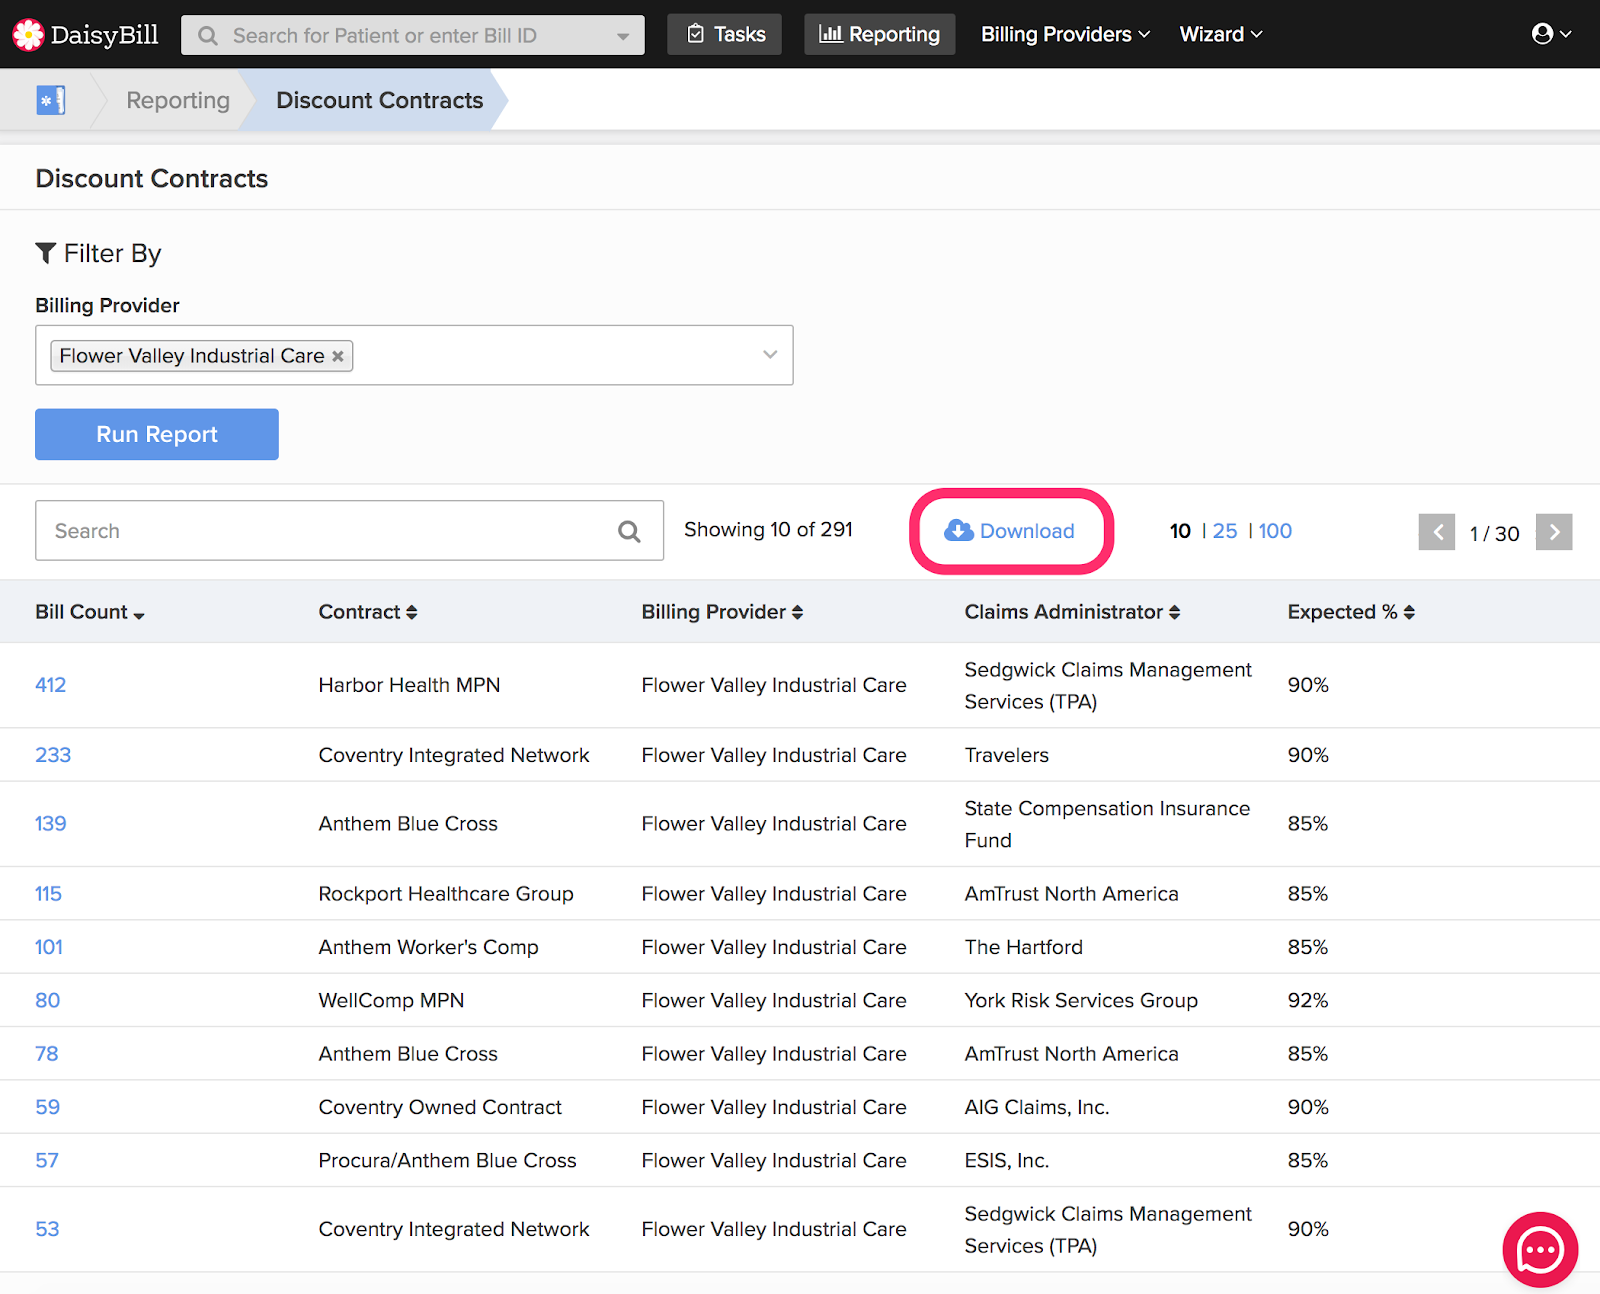
Task: Open the Wizard menu
Action: [1221, 34]
